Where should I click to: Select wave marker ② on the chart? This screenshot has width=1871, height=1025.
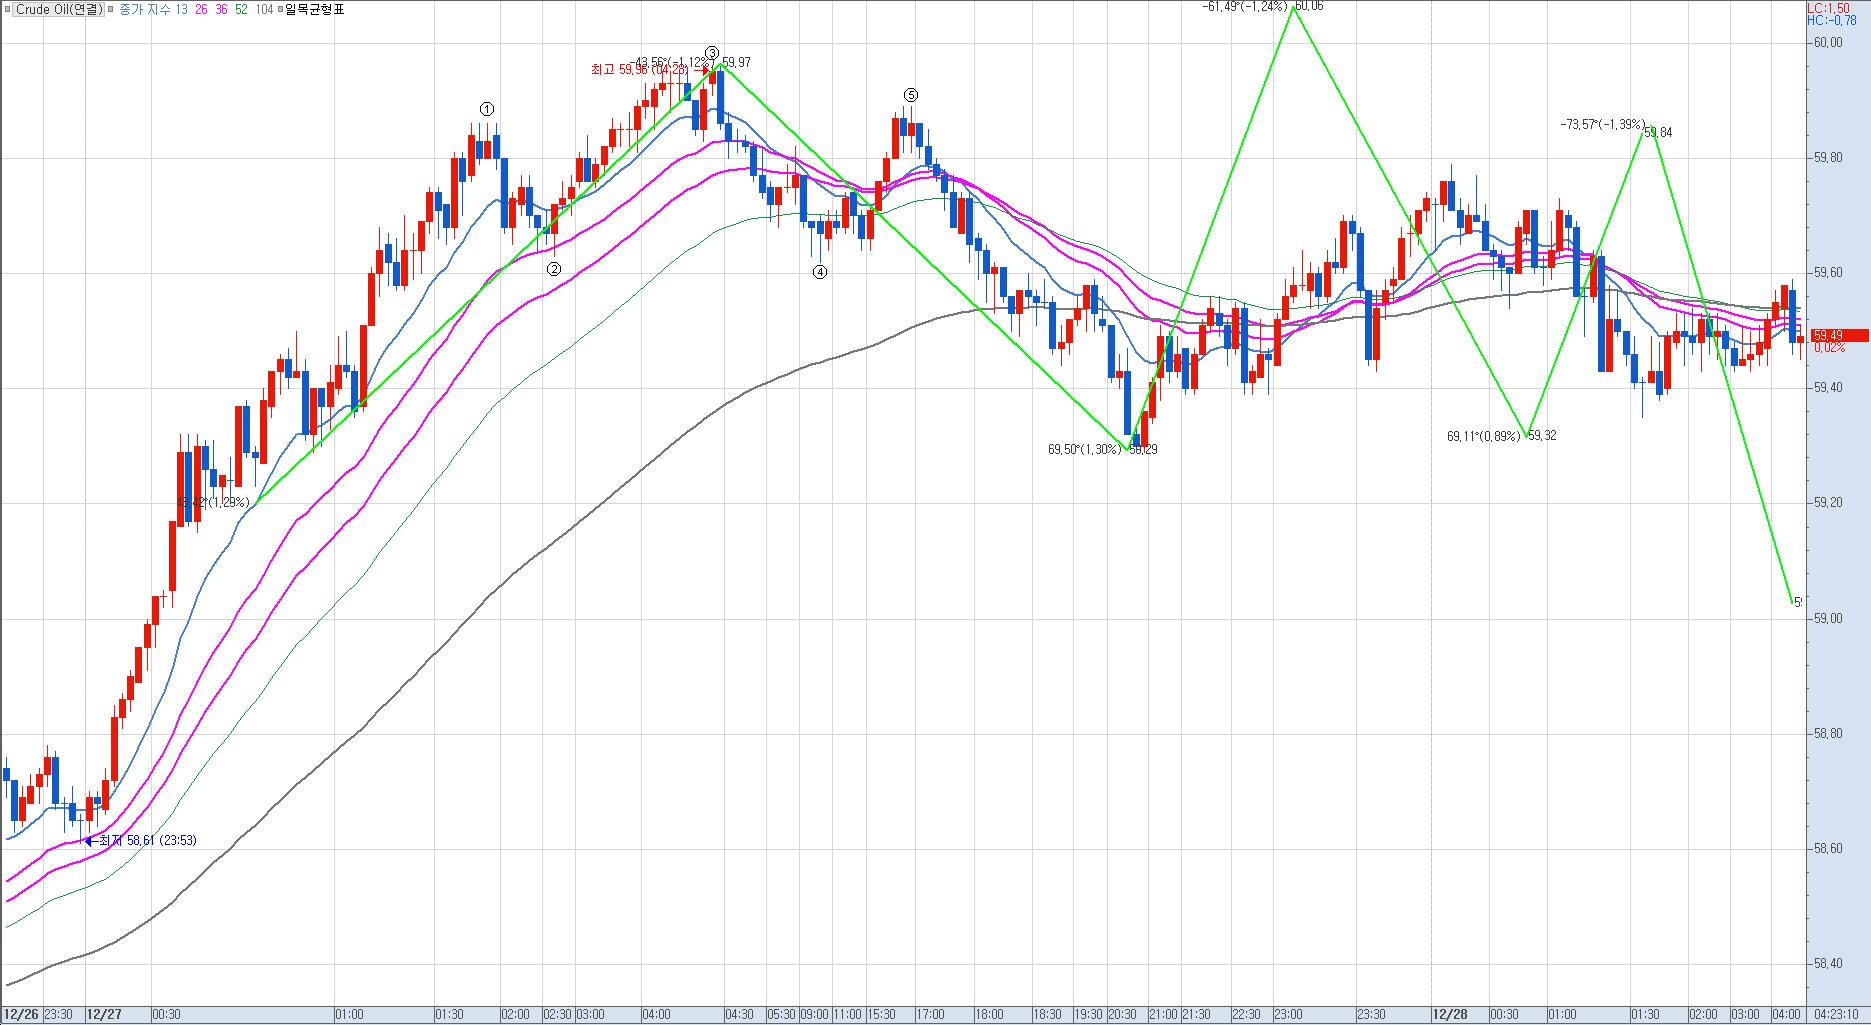(553, 268)
